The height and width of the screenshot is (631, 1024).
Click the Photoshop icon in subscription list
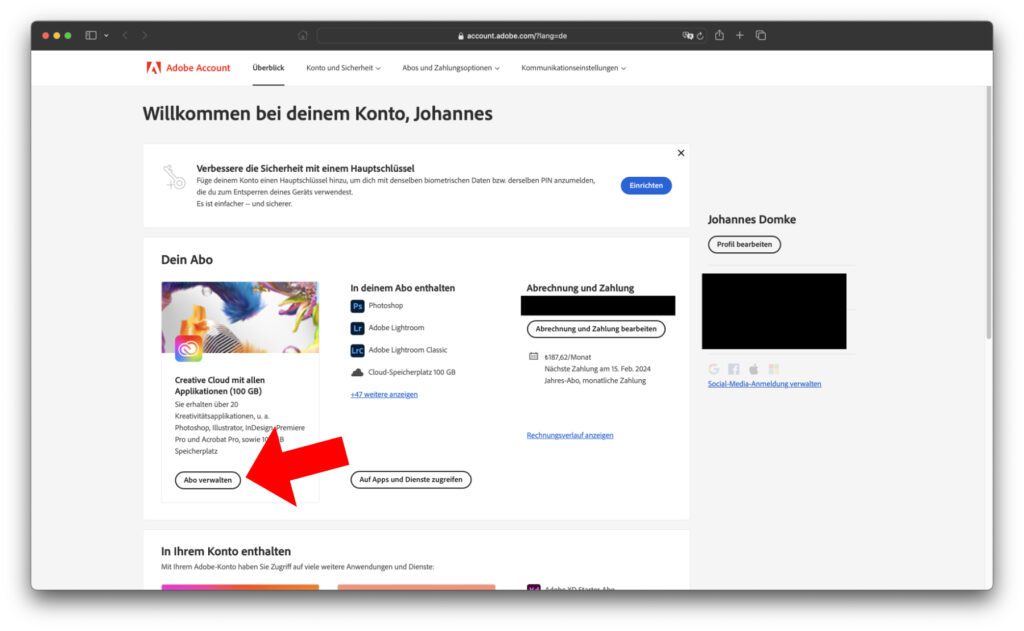pos(357,306)
